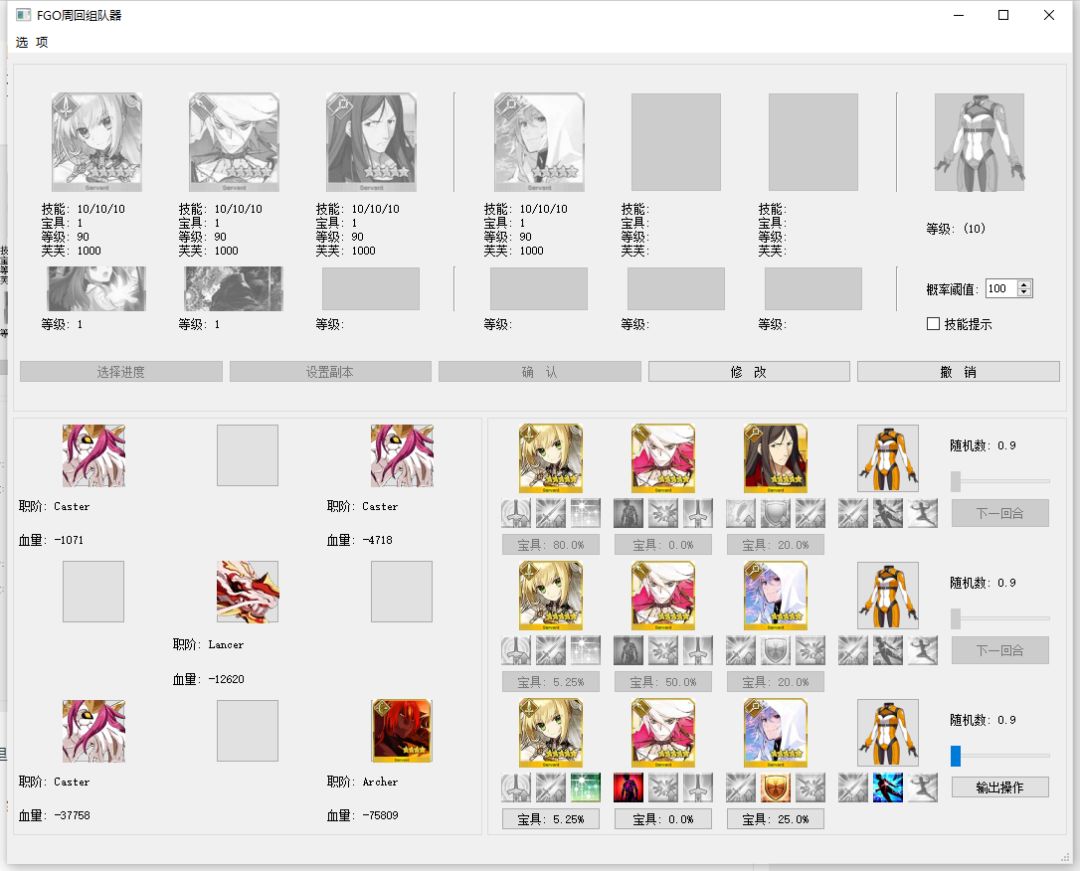Click the orange mystic code suit in turn three
The image size is (1080, 871).
tap(888, 733)
